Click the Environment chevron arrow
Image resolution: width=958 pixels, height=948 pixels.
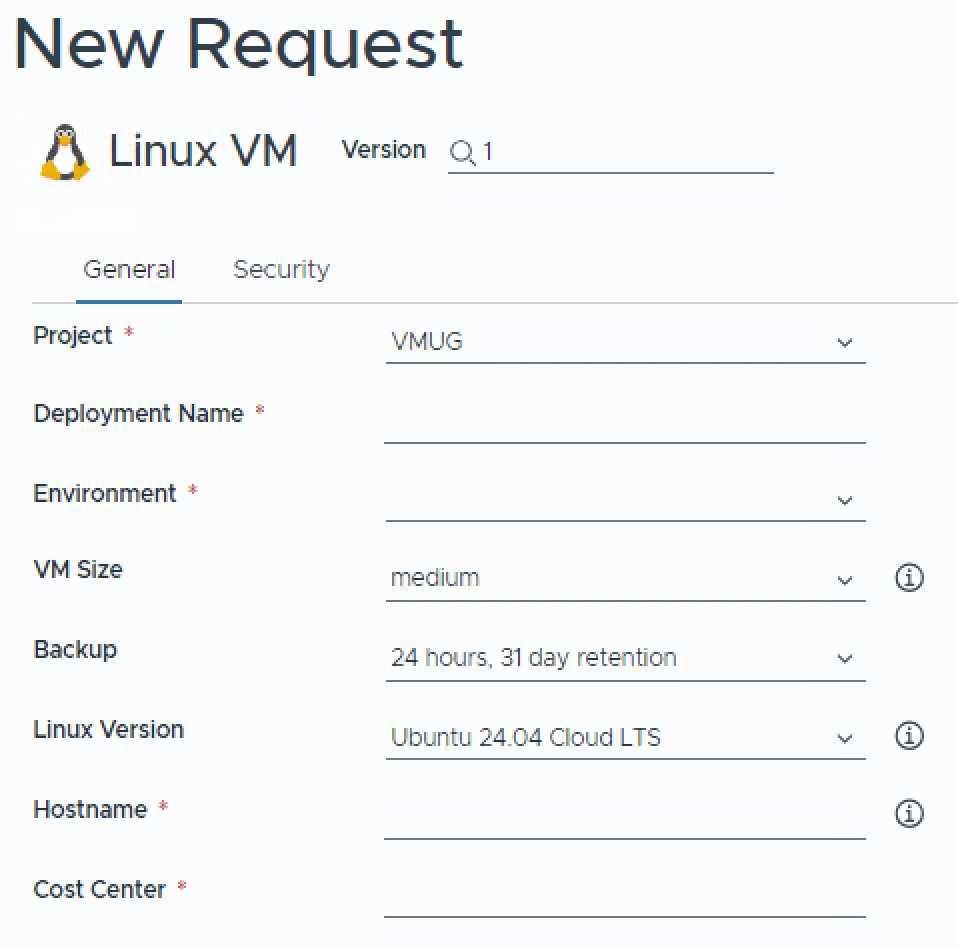click(x=845, y=501)
